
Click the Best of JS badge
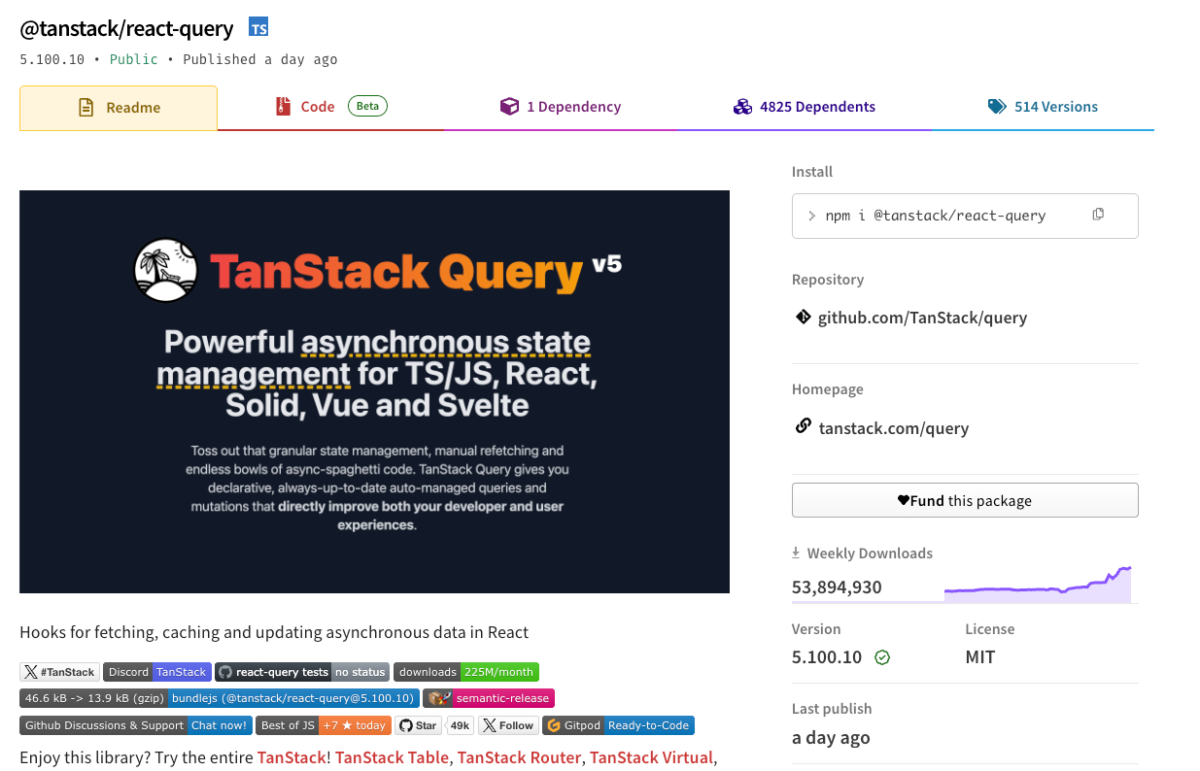click(324, 725)
